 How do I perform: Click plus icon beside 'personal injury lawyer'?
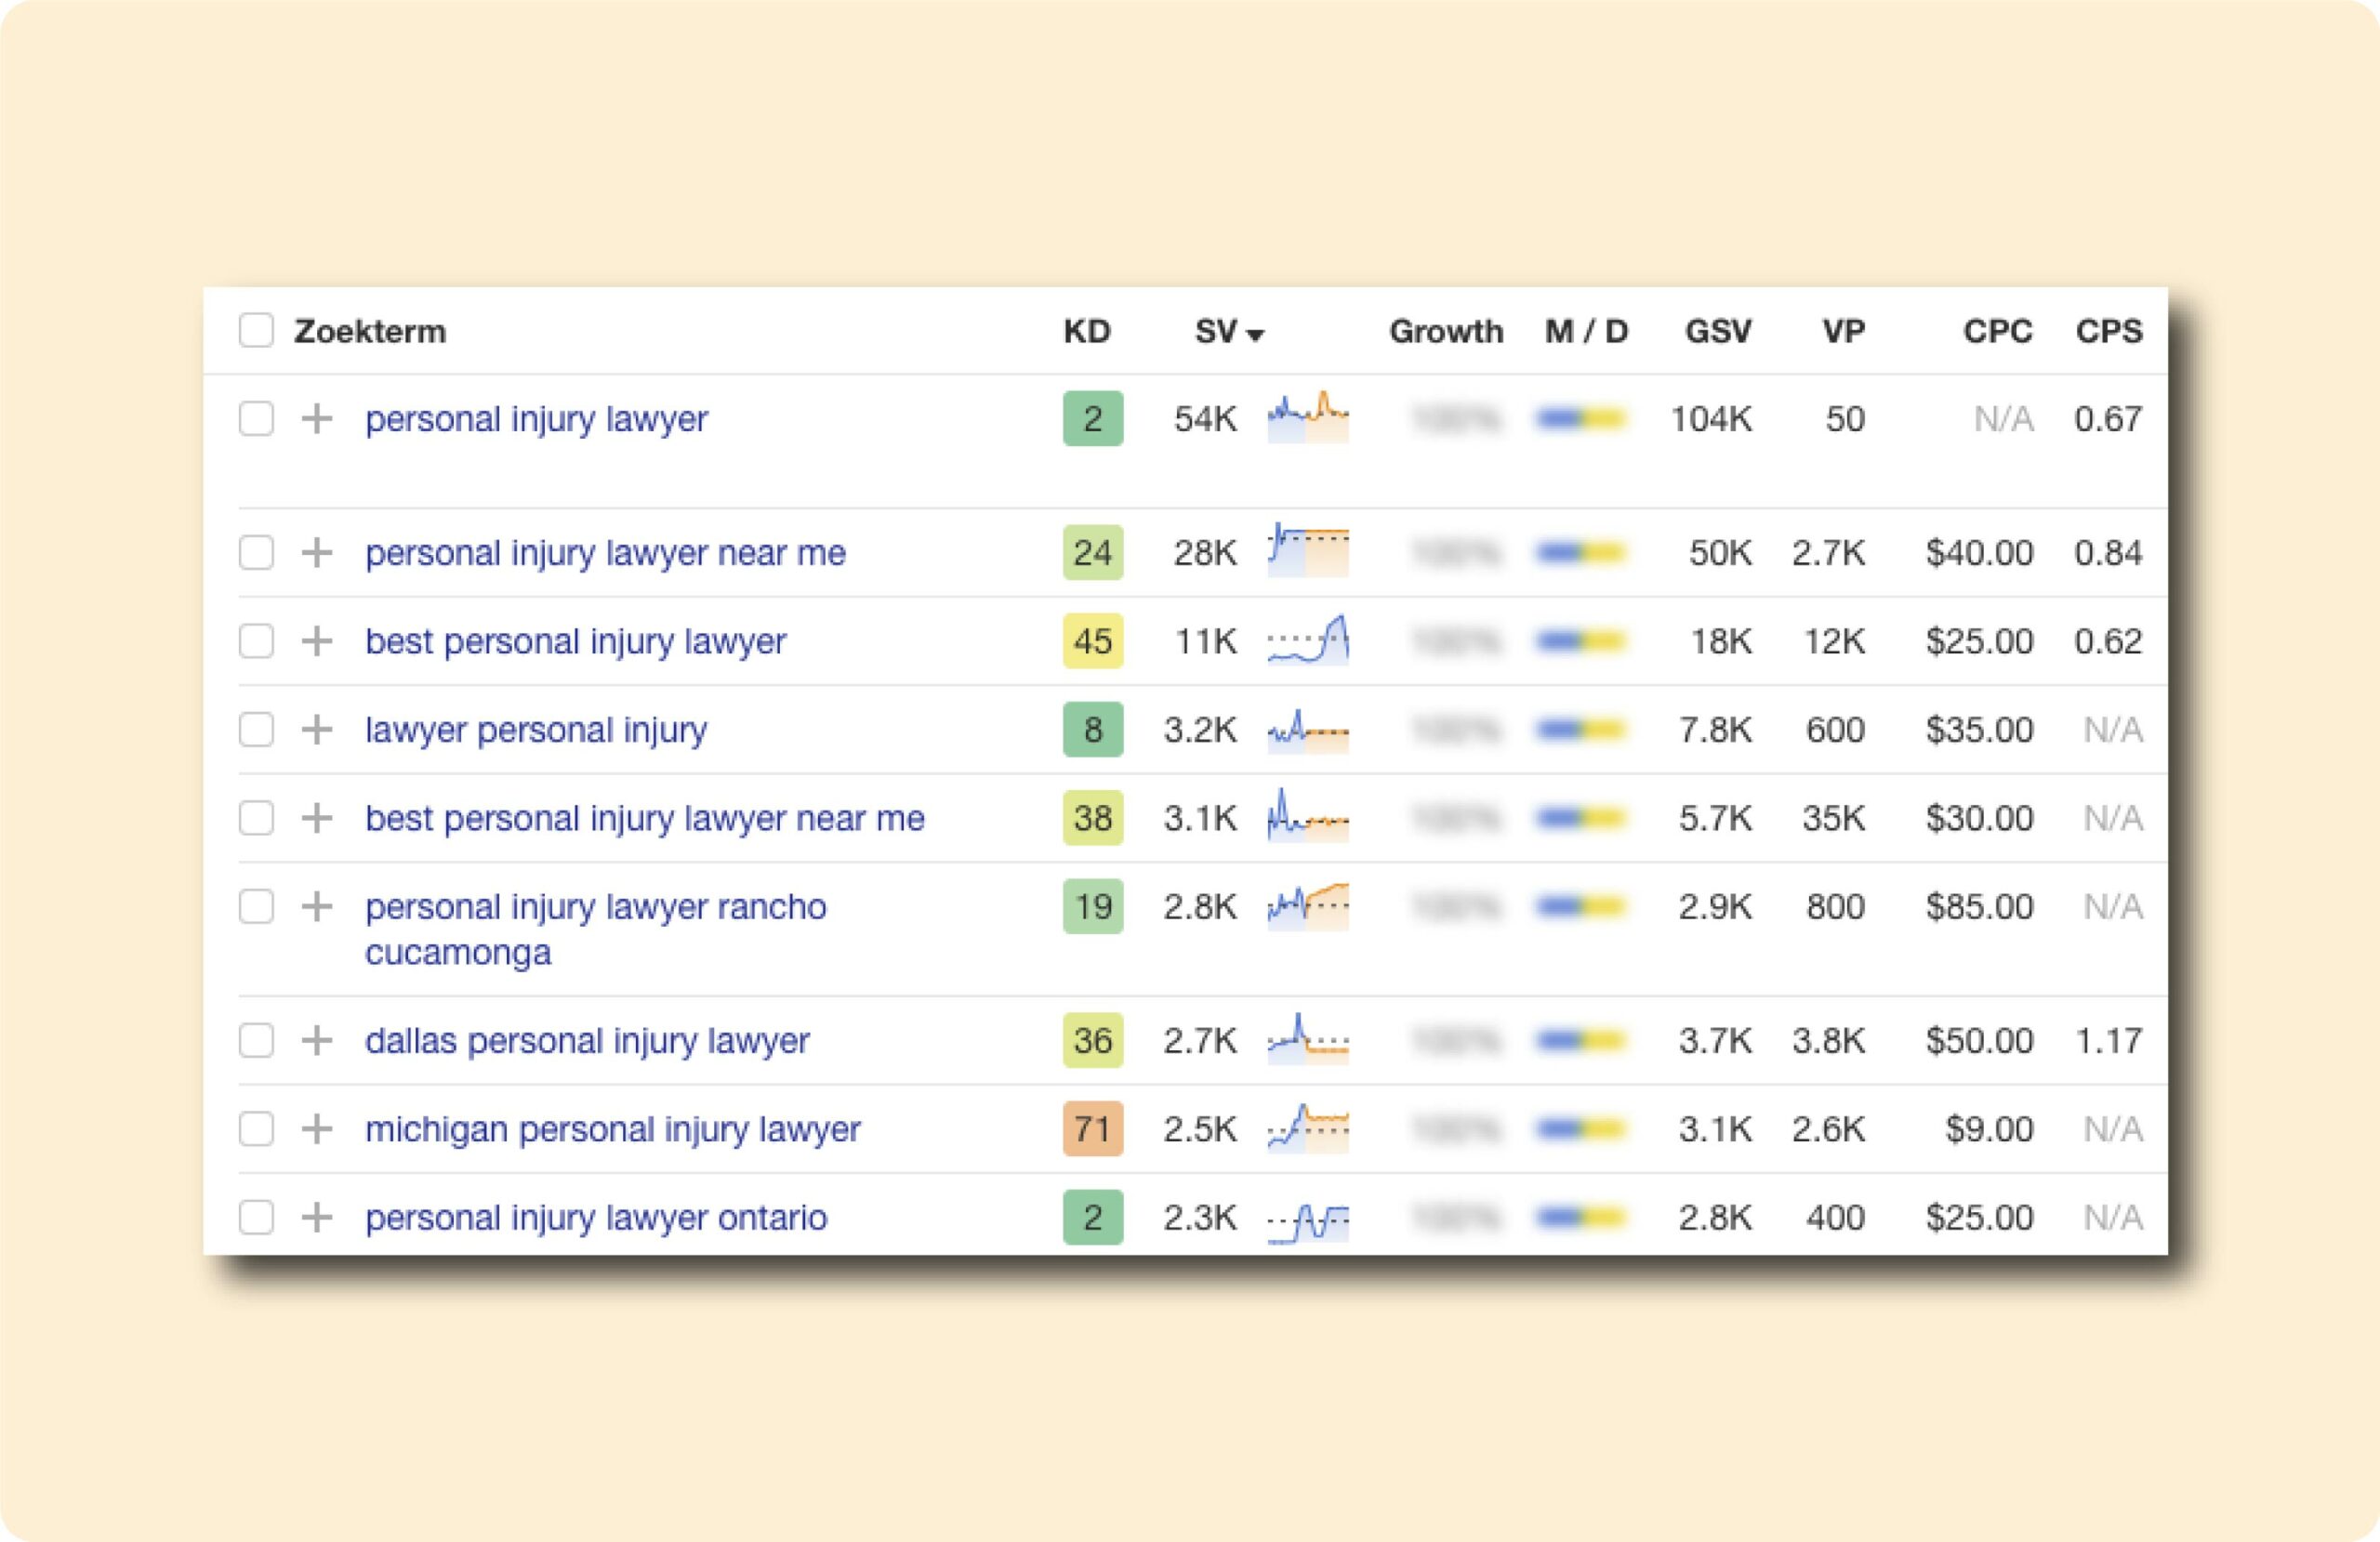tap(317, 418)
